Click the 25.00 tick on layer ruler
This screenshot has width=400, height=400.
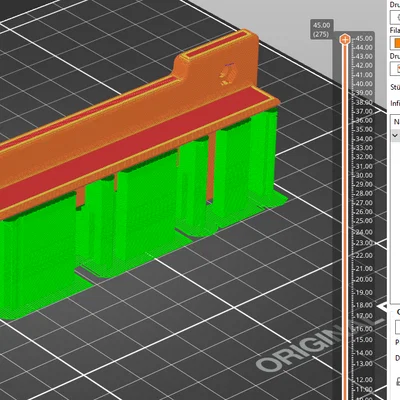363,221
